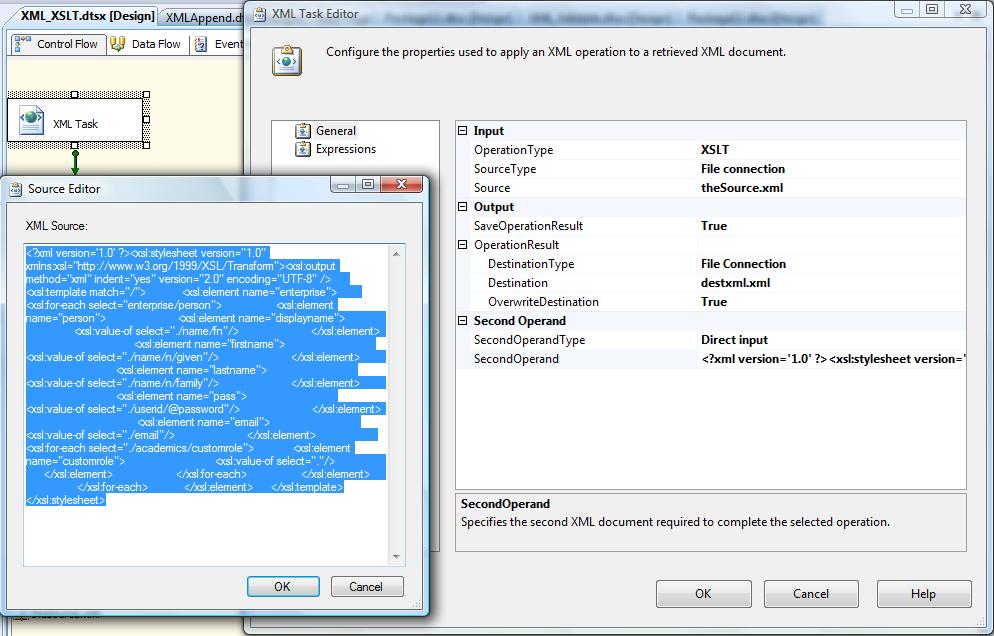Collapse the OperationResult property group

(x=463, y=245)
